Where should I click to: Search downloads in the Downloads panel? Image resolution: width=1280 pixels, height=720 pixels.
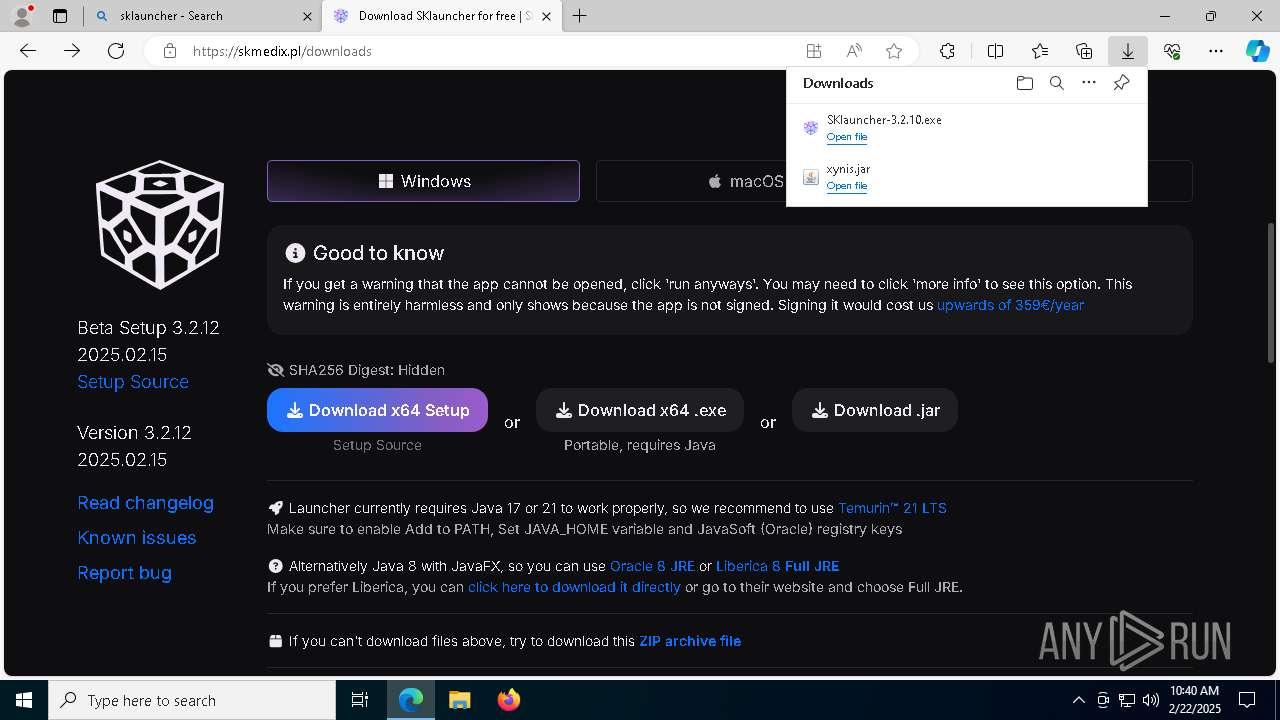point(1056,83)
